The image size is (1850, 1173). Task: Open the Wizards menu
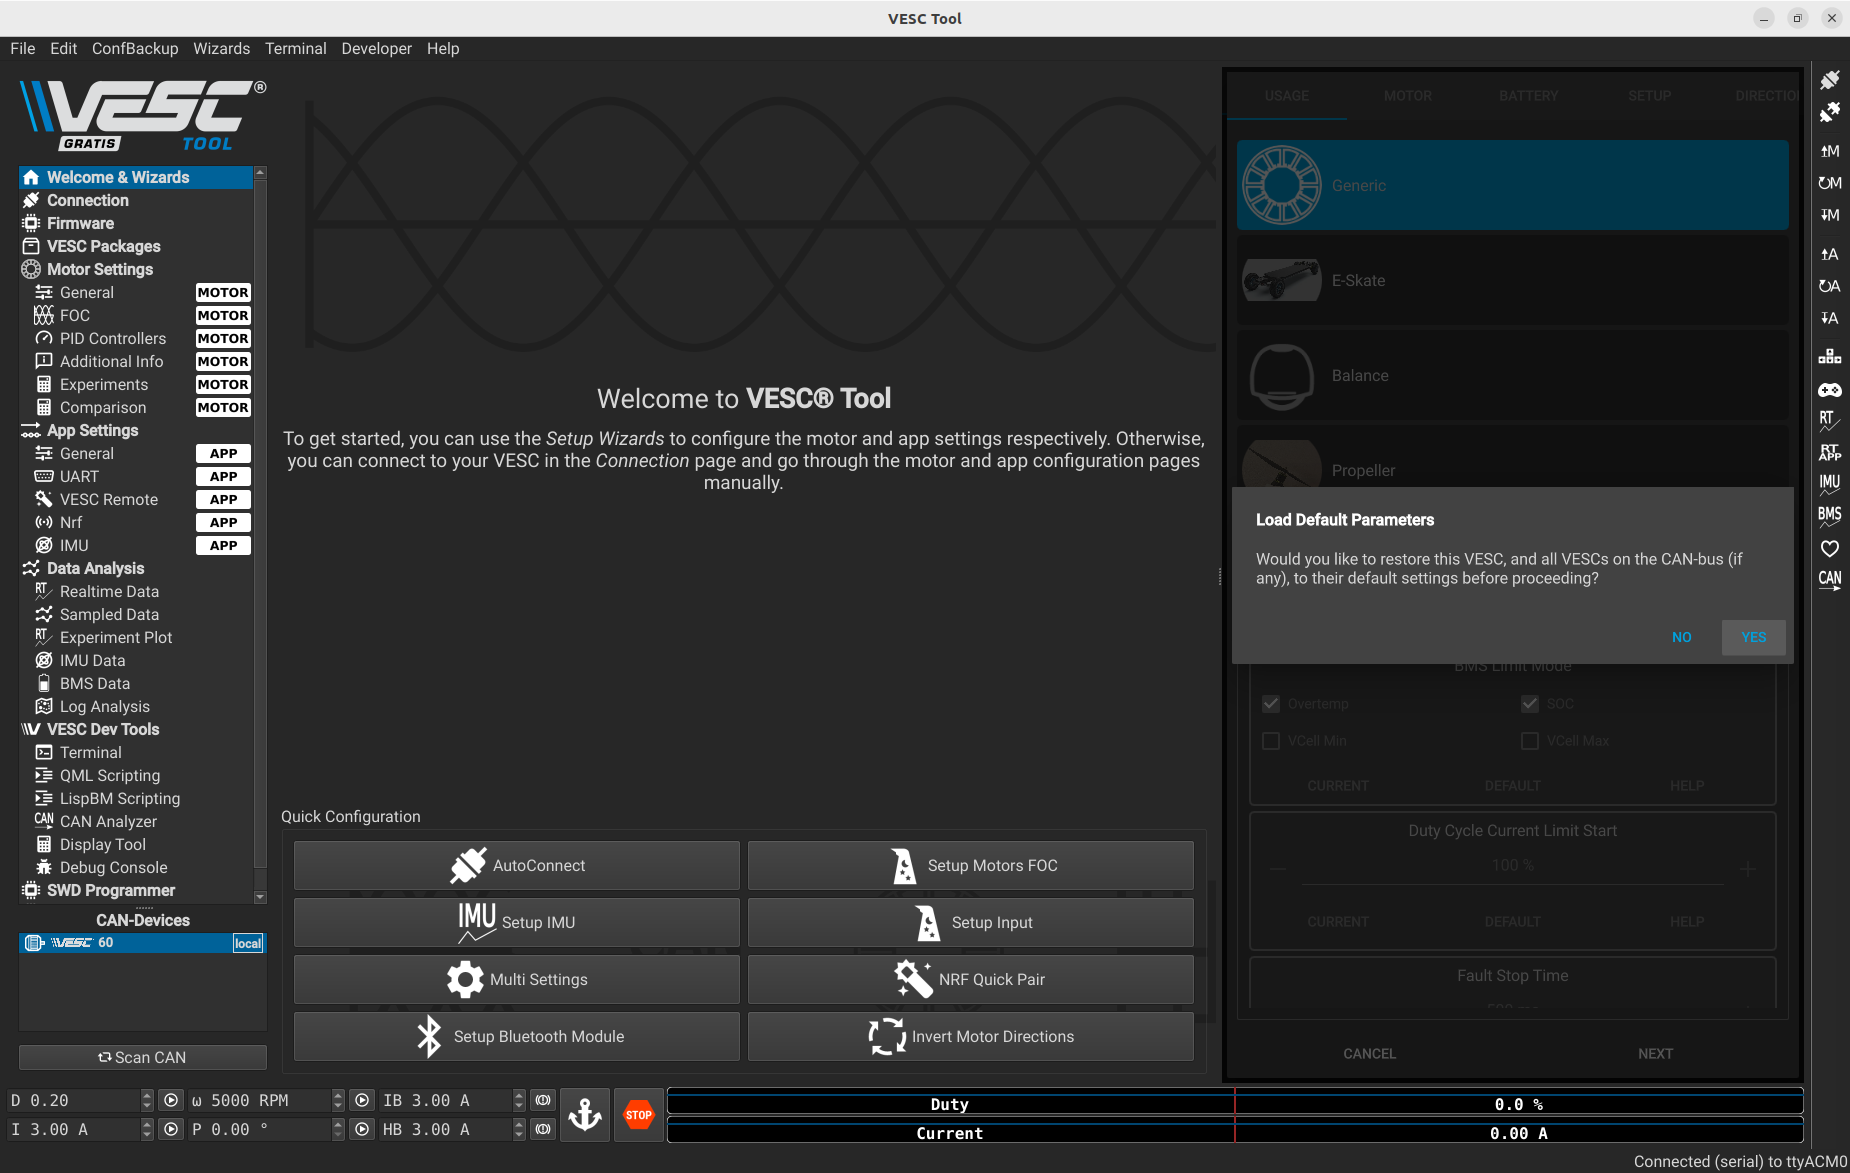(221, 48)
